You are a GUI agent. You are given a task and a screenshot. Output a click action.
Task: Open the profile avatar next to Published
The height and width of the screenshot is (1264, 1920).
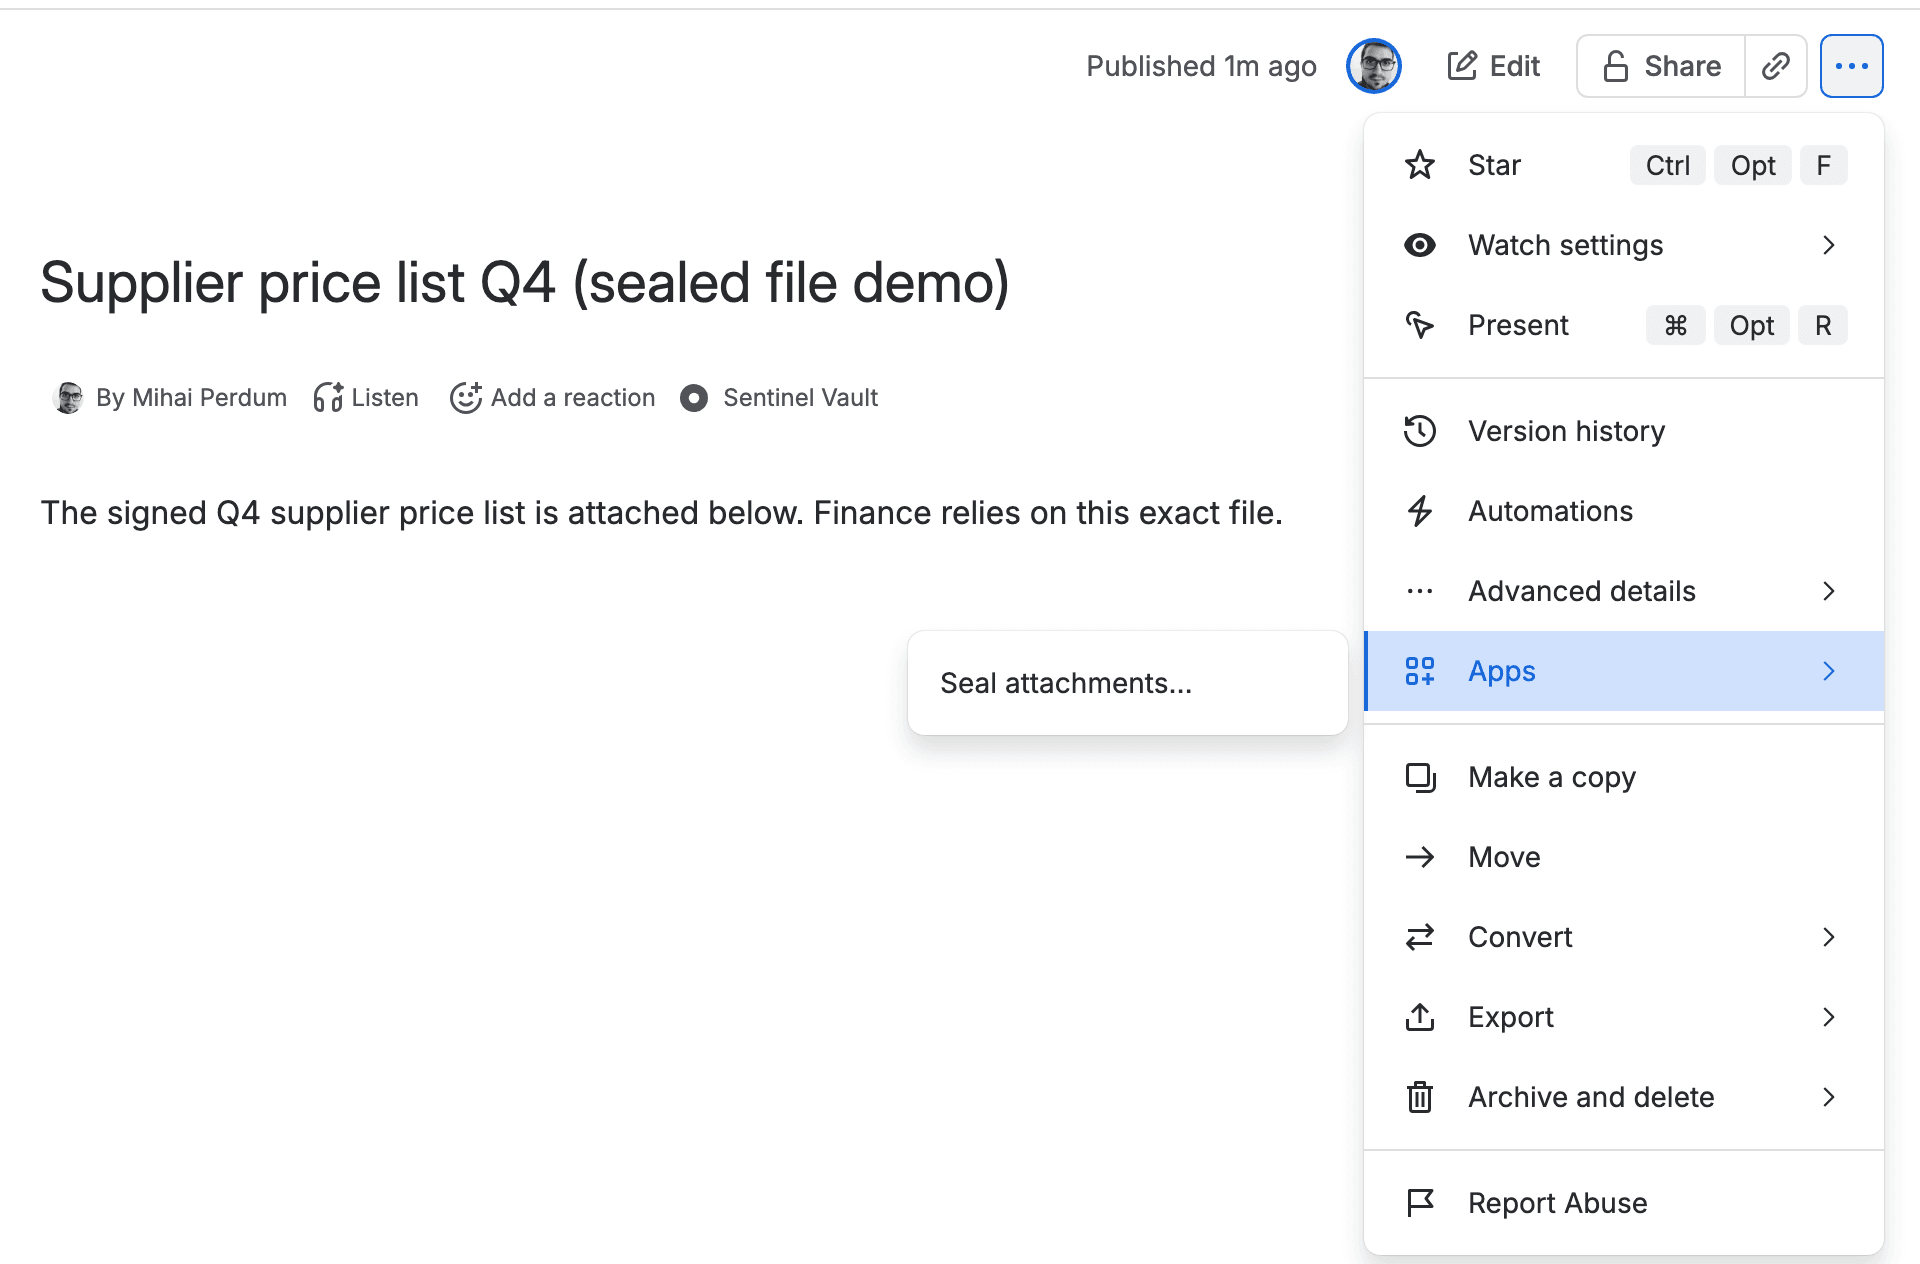[x=1374, y=66]
